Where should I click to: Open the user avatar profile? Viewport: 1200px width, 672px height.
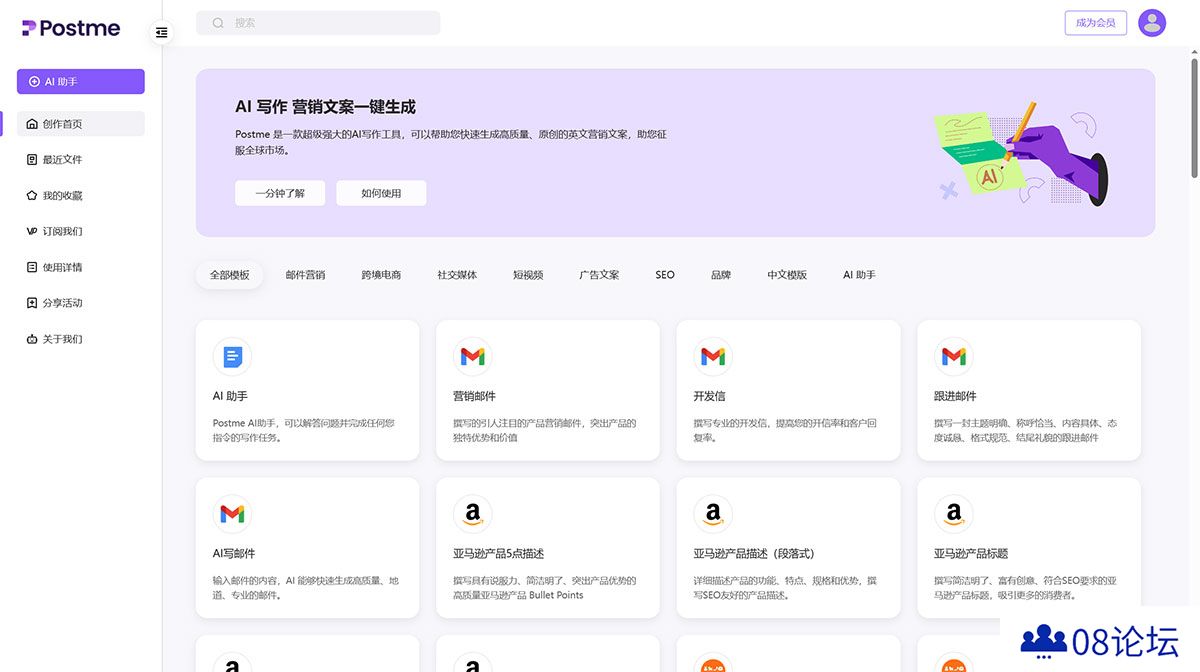tap(1152, 23)
